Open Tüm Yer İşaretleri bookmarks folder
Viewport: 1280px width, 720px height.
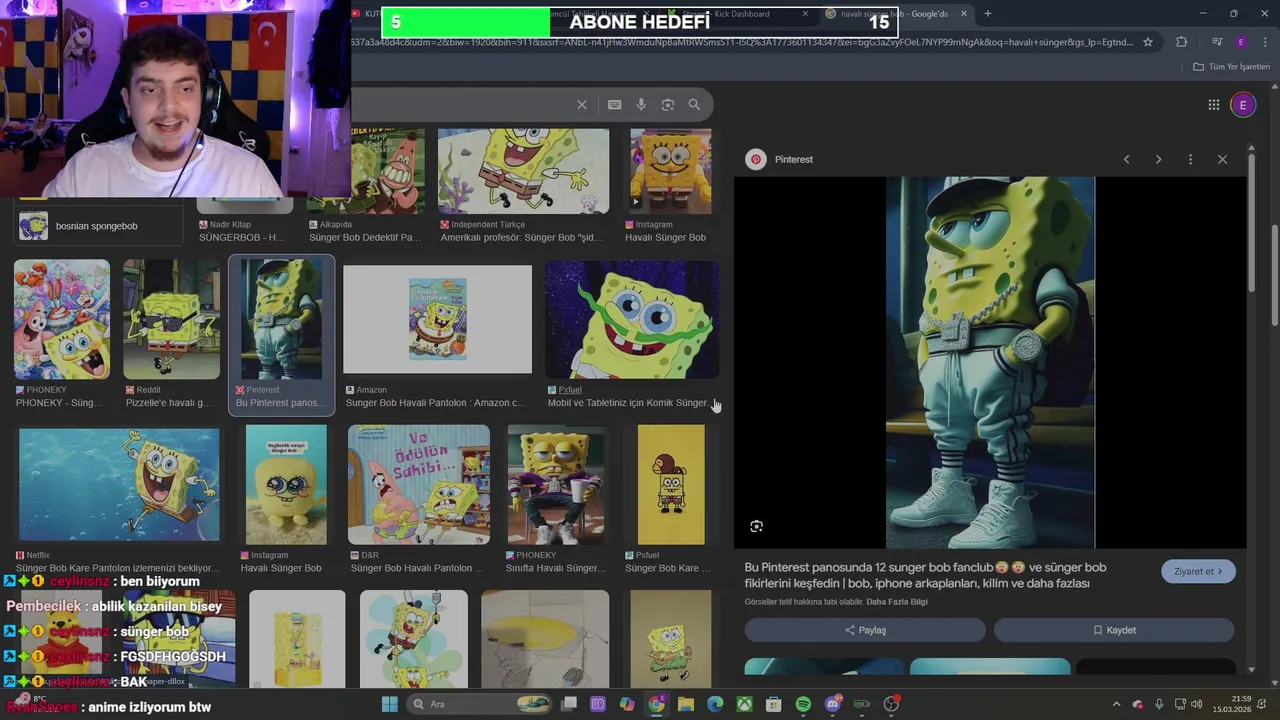[1232, 66]
